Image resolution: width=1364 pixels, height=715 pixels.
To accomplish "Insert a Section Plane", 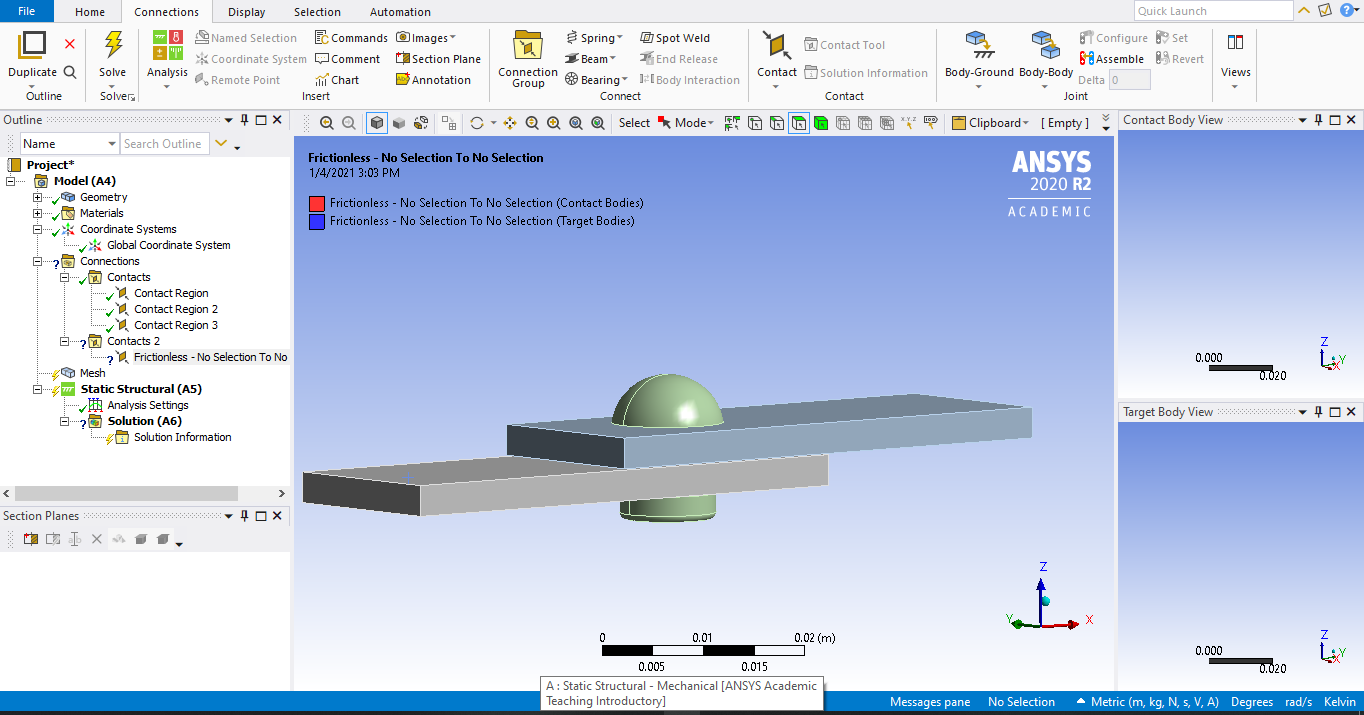I will point(438,58).
